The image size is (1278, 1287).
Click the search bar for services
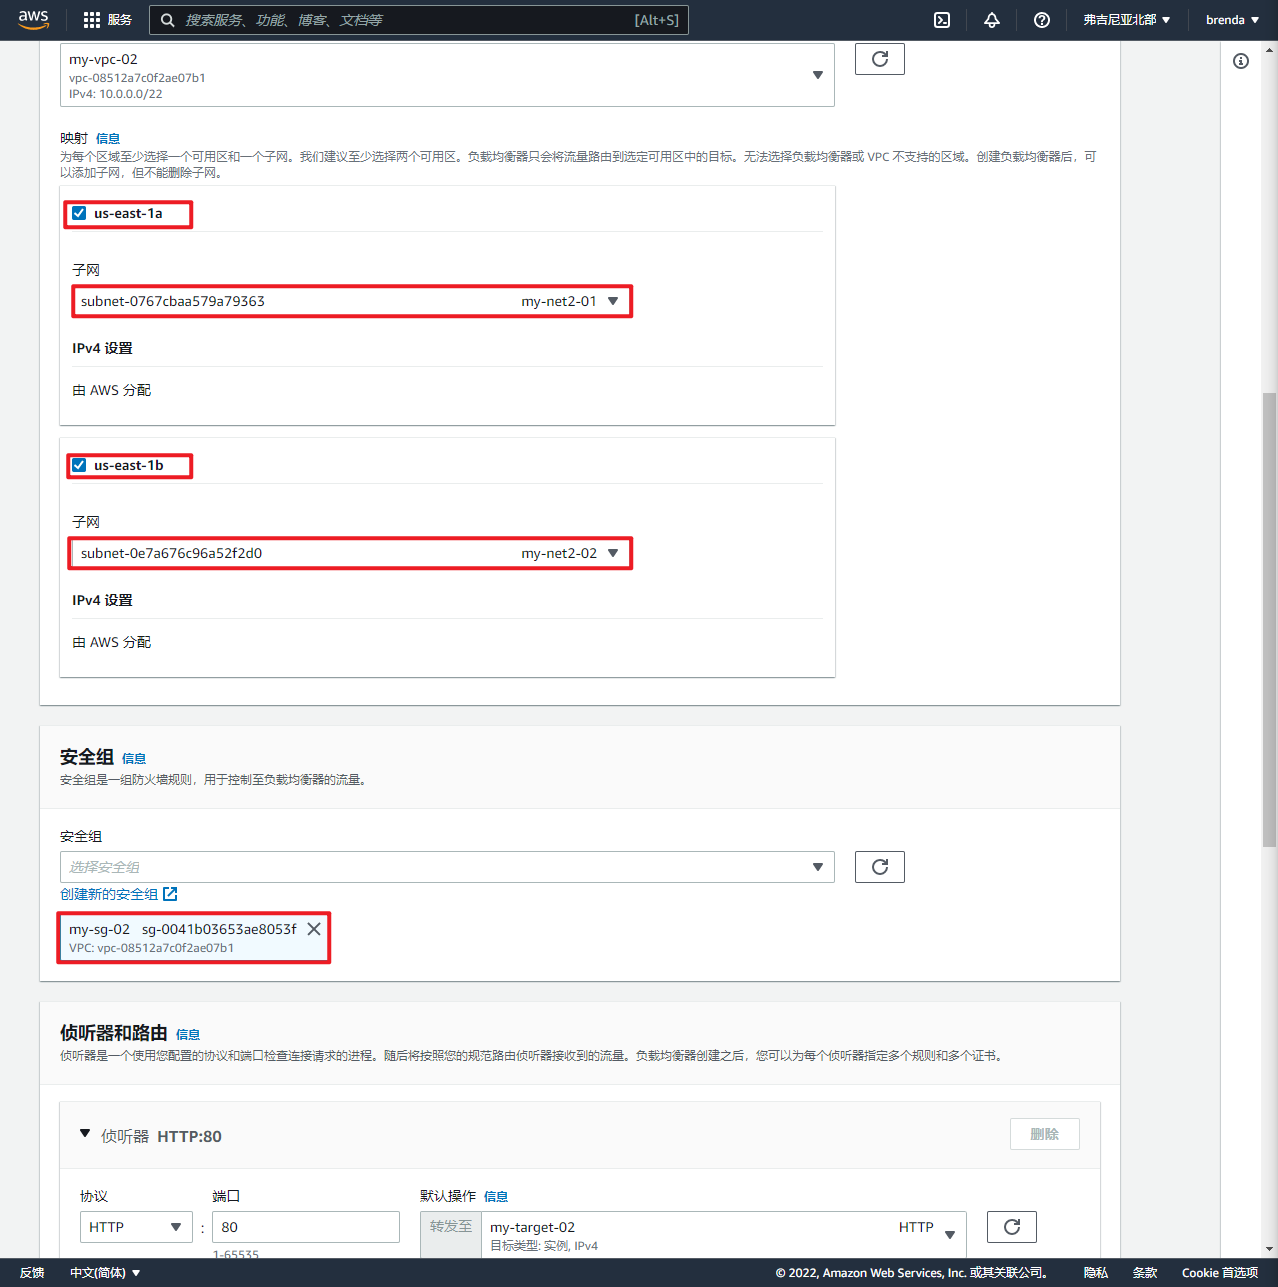coord(419,20)
